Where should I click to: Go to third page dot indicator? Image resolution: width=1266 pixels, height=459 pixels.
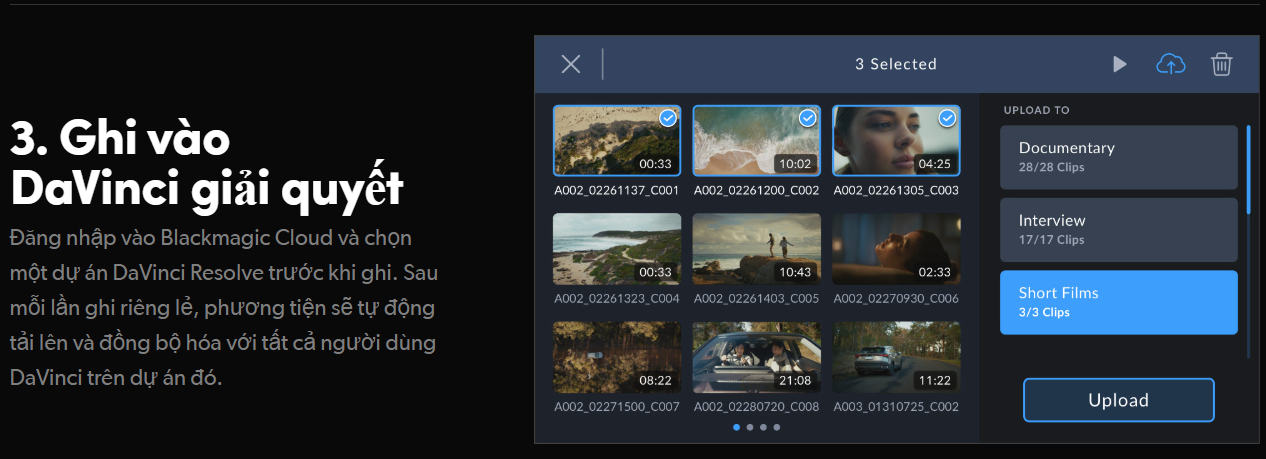click(x=763, y=427)
